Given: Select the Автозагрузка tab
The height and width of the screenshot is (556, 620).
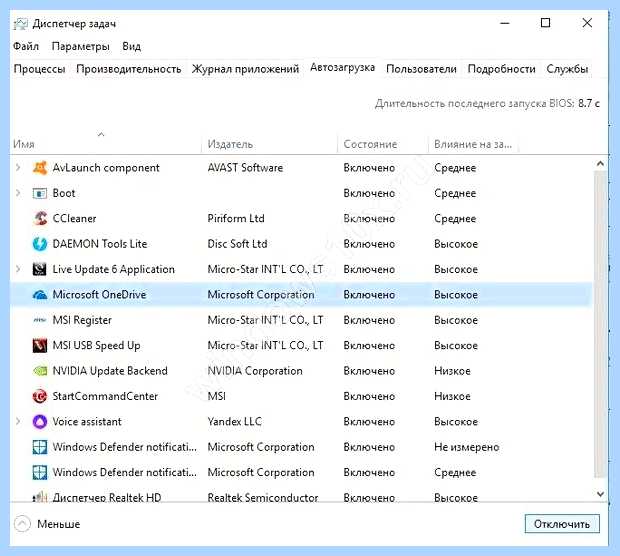Looking at the screenshot, I should pyautogui.click(x=342, y=68).
